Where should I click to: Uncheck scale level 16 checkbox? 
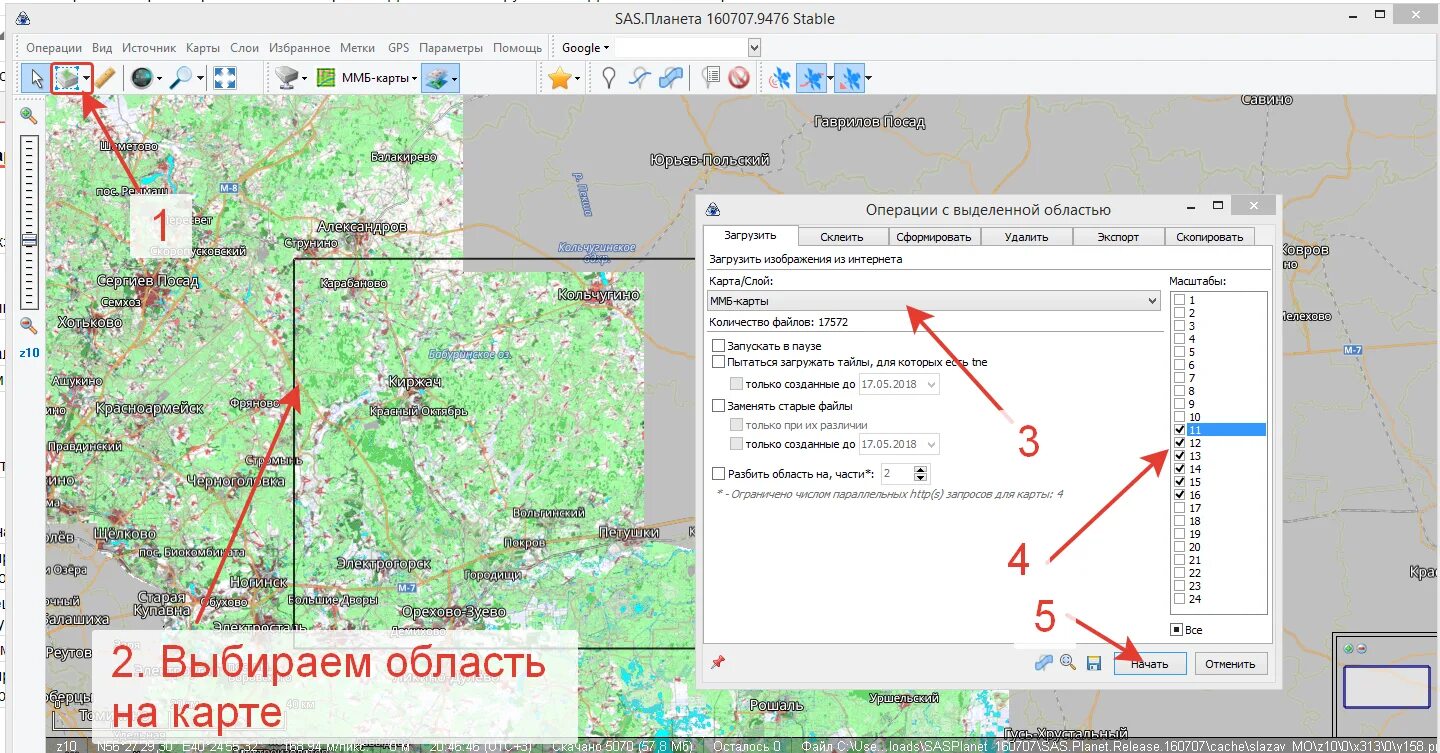[x=1180, y=495]
